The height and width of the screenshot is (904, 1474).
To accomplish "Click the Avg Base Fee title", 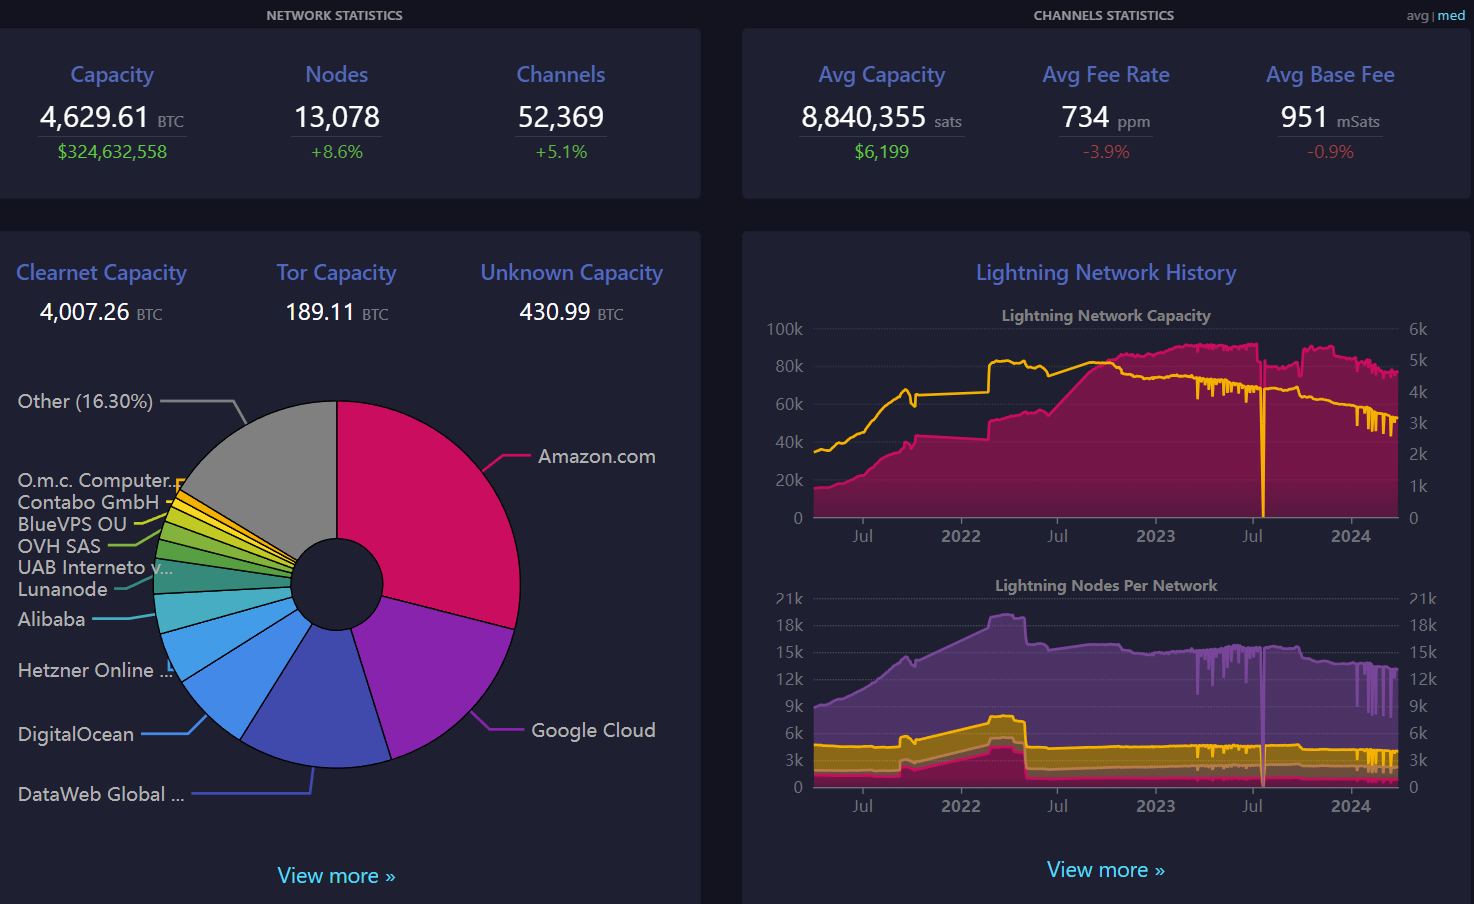I will 1330,75.
